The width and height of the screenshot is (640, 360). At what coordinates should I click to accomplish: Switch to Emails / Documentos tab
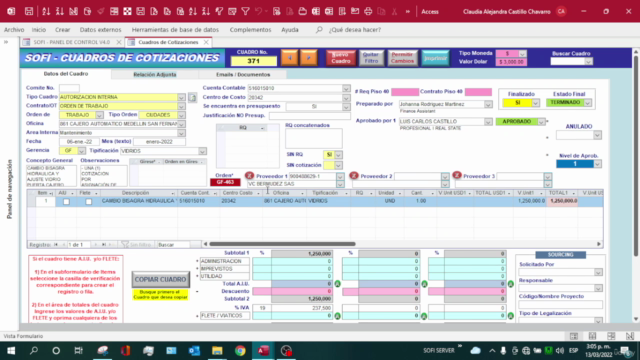pyautogui.click(x=243, y=75)
